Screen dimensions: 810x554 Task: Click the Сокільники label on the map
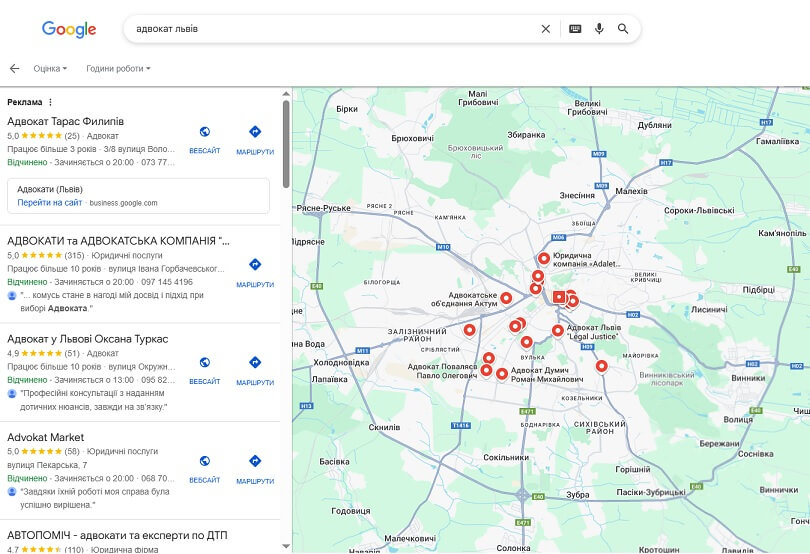pyautogui.click(x=506, y=457)
